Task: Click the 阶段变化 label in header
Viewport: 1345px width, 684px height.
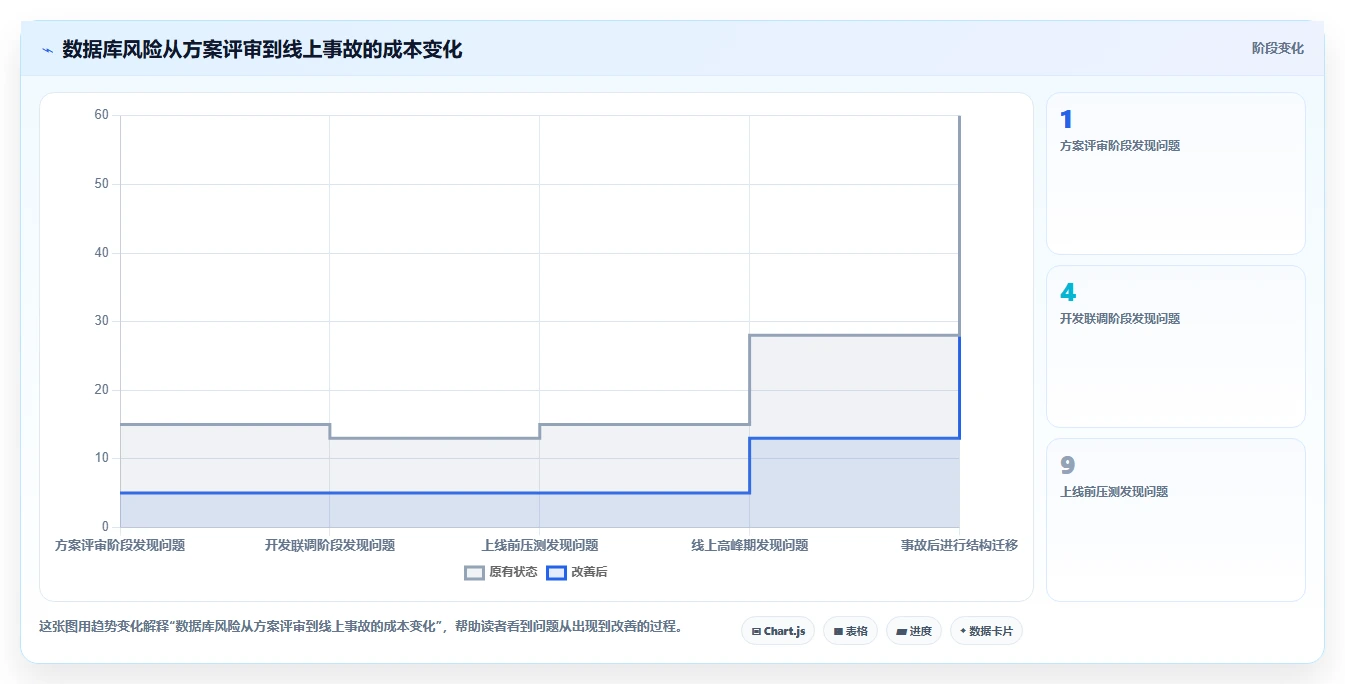Action: click(1277, 48)
